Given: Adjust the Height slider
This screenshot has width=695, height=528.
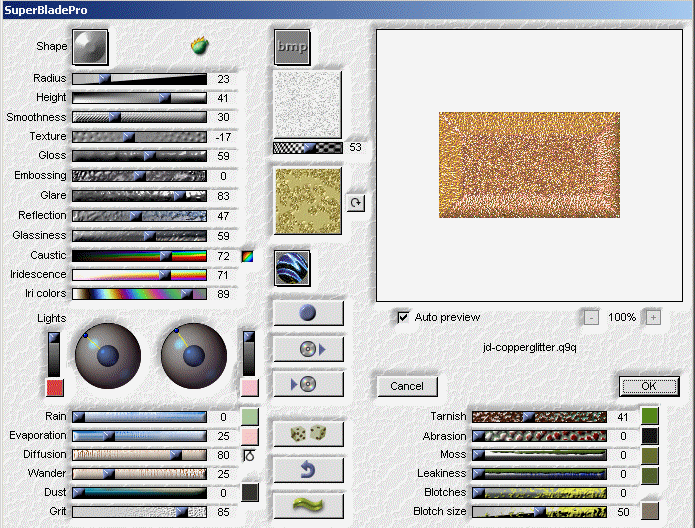Looking at the screenshot, I should 139,98.
